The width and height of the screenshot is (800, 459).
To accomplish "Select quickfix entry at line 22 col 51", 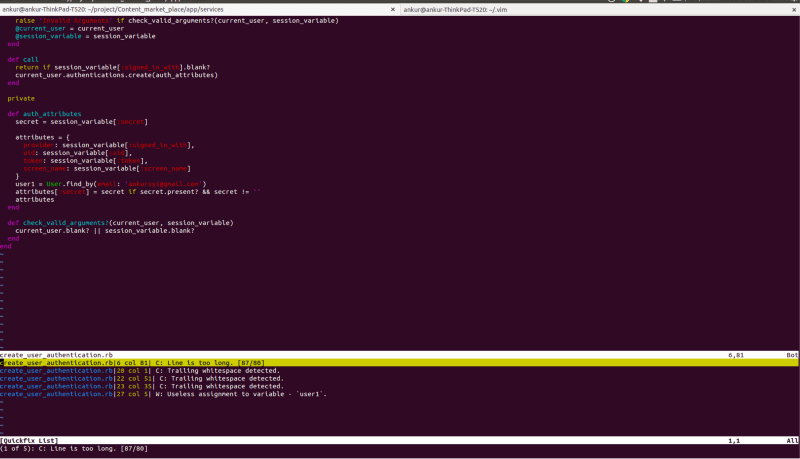I will [142, 378].
